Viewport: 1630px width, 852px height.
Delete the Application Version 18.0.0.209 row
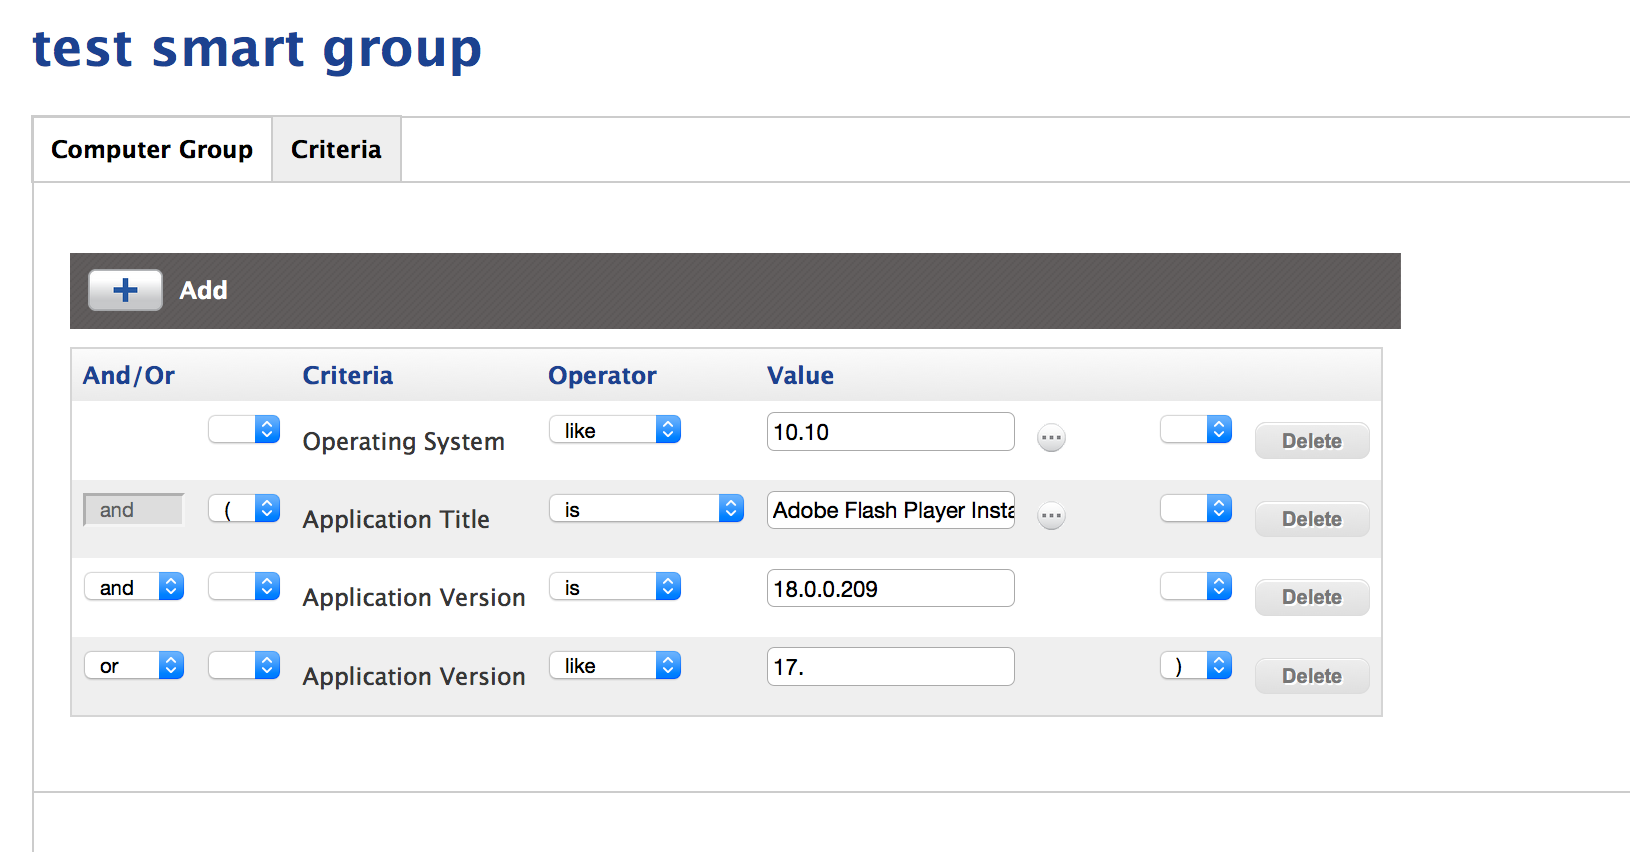point(1312,597)
